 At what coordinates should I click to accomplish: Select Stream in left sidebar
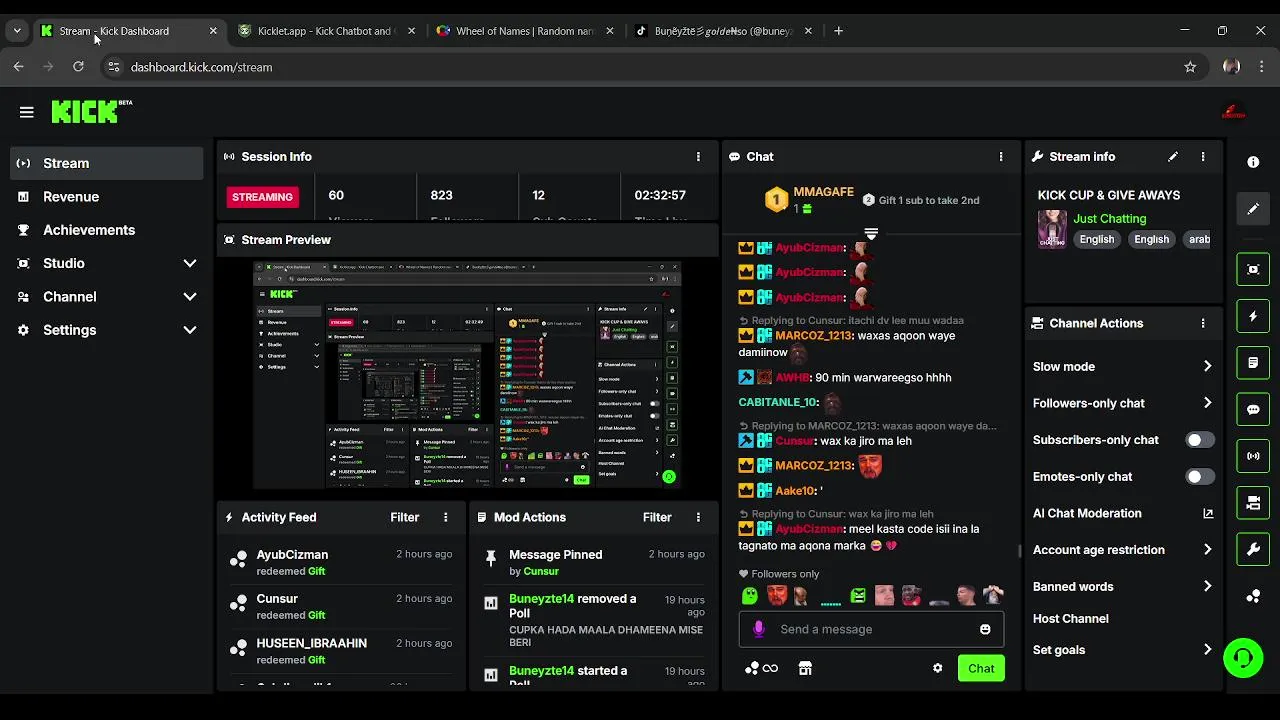(x=107, y=163)
